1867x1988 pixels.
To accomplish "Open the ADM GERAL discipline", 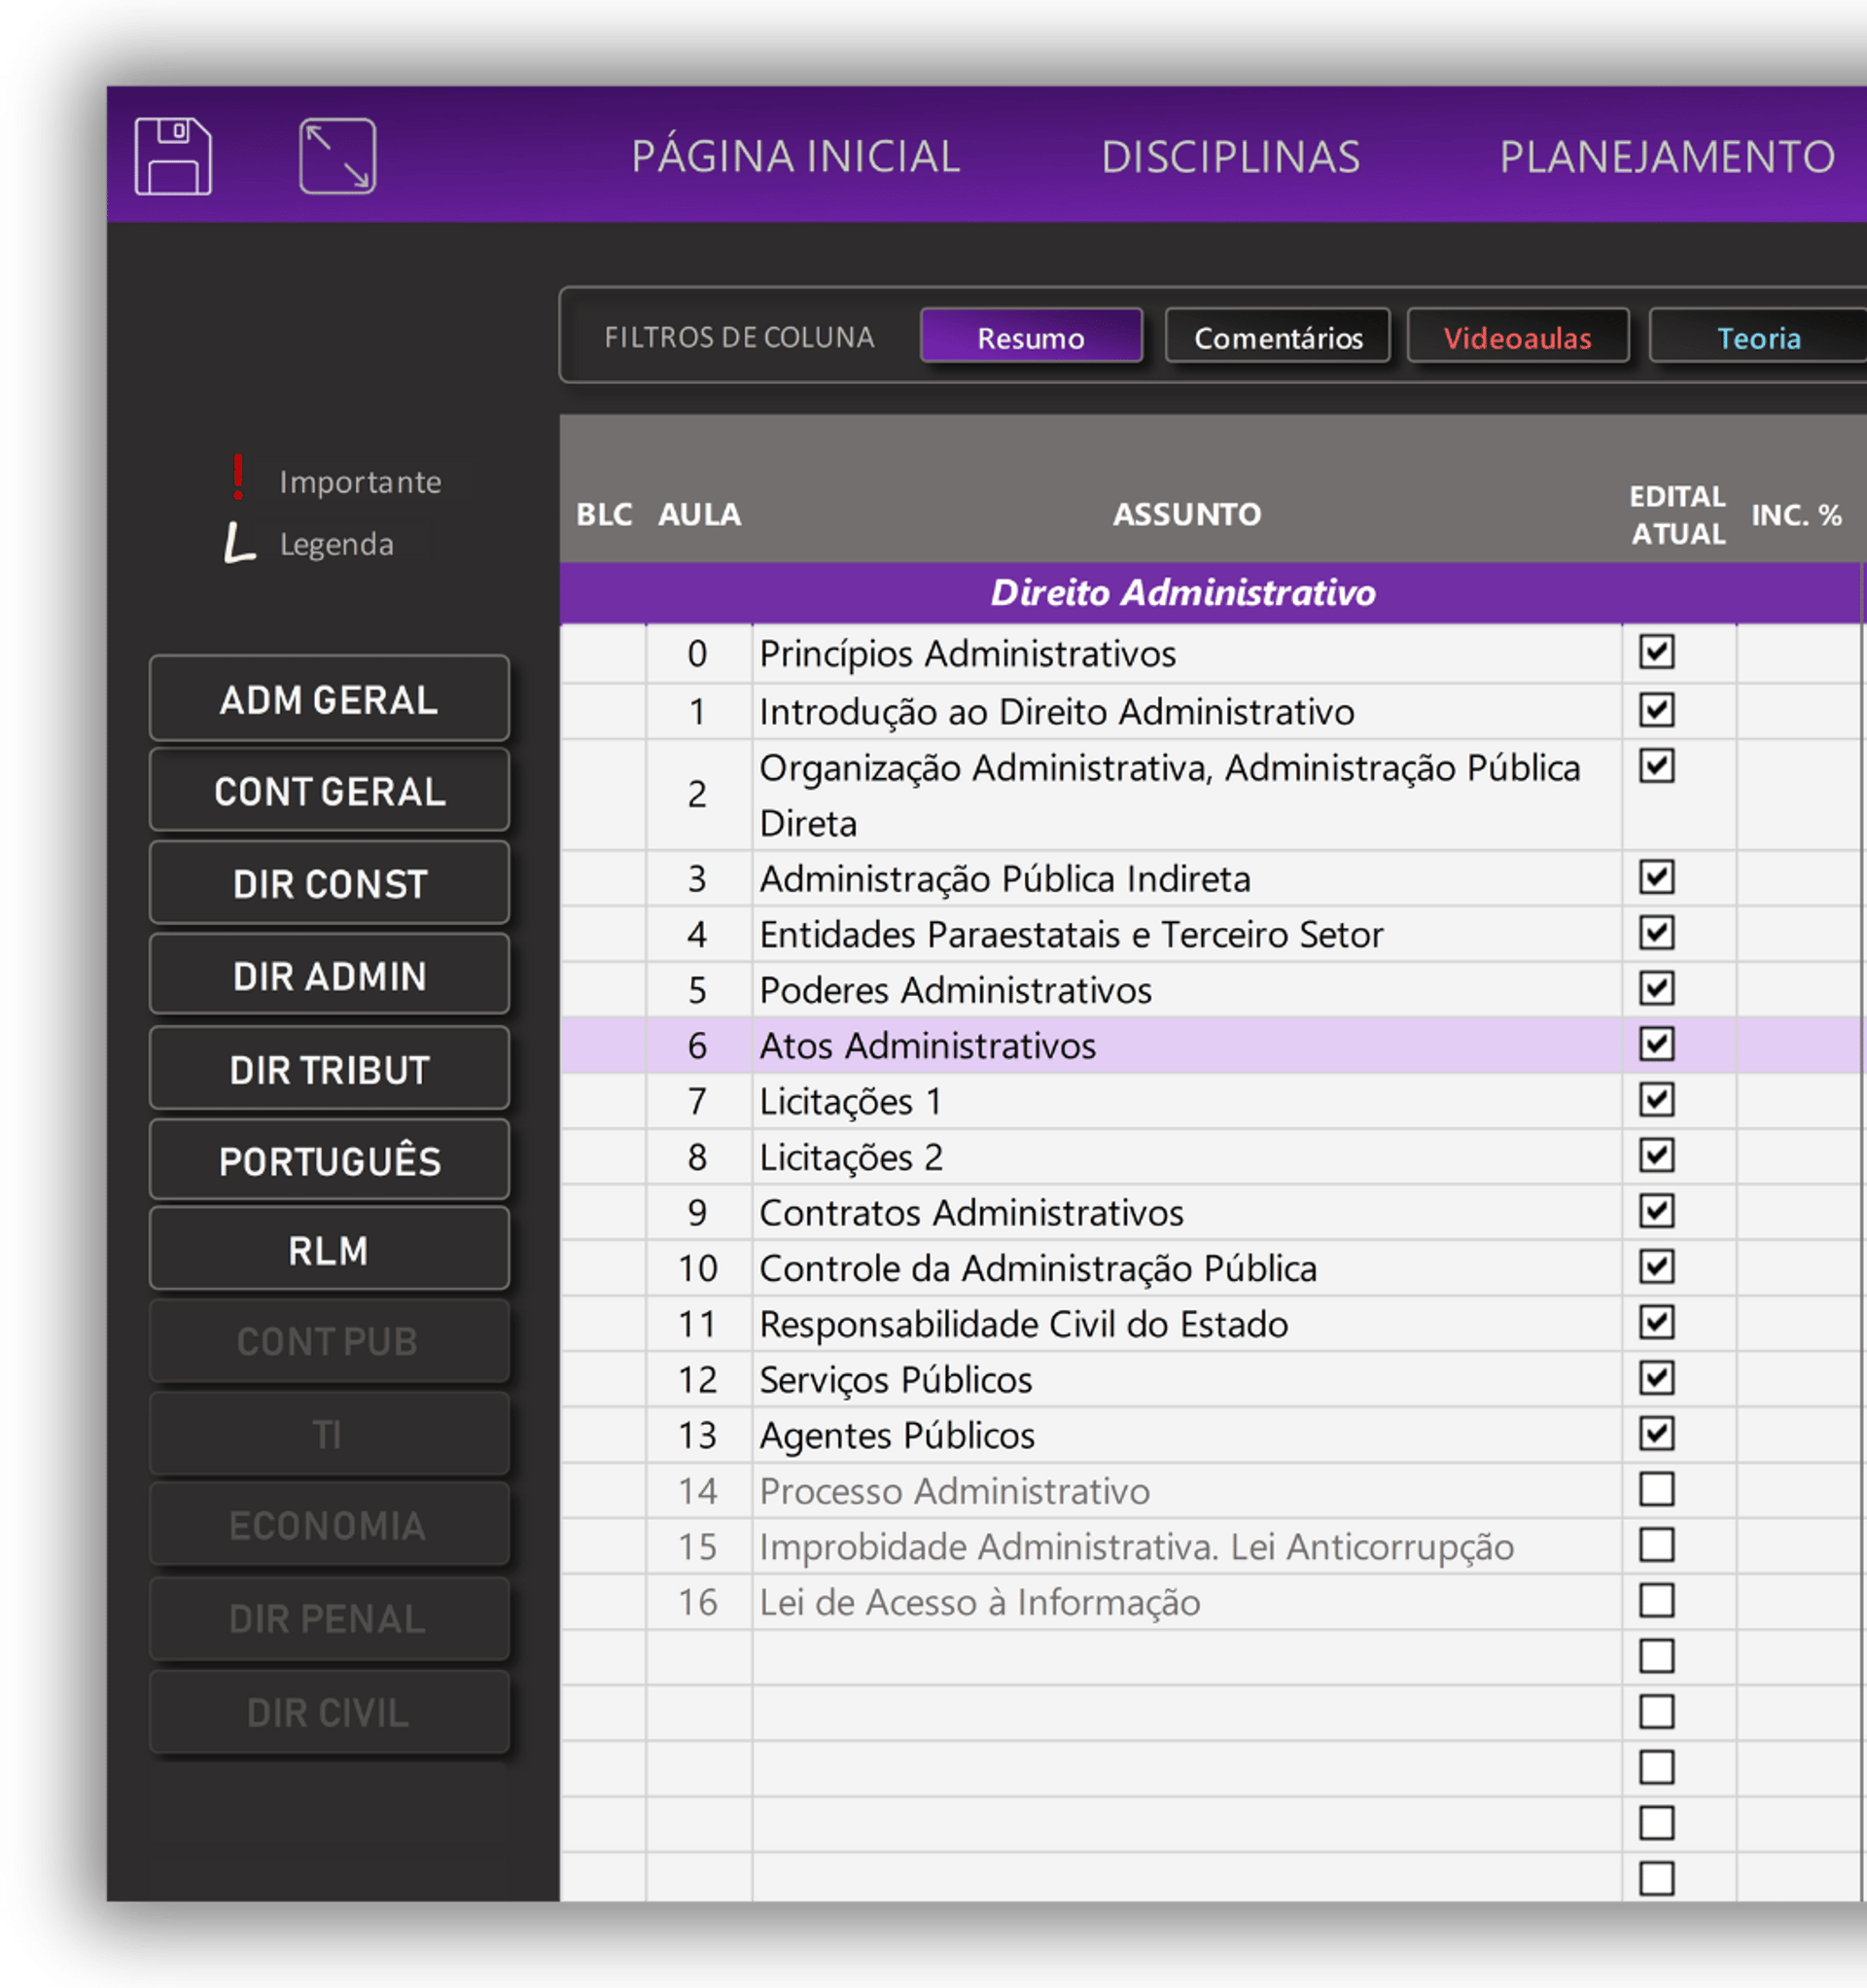I will (329, 699).
